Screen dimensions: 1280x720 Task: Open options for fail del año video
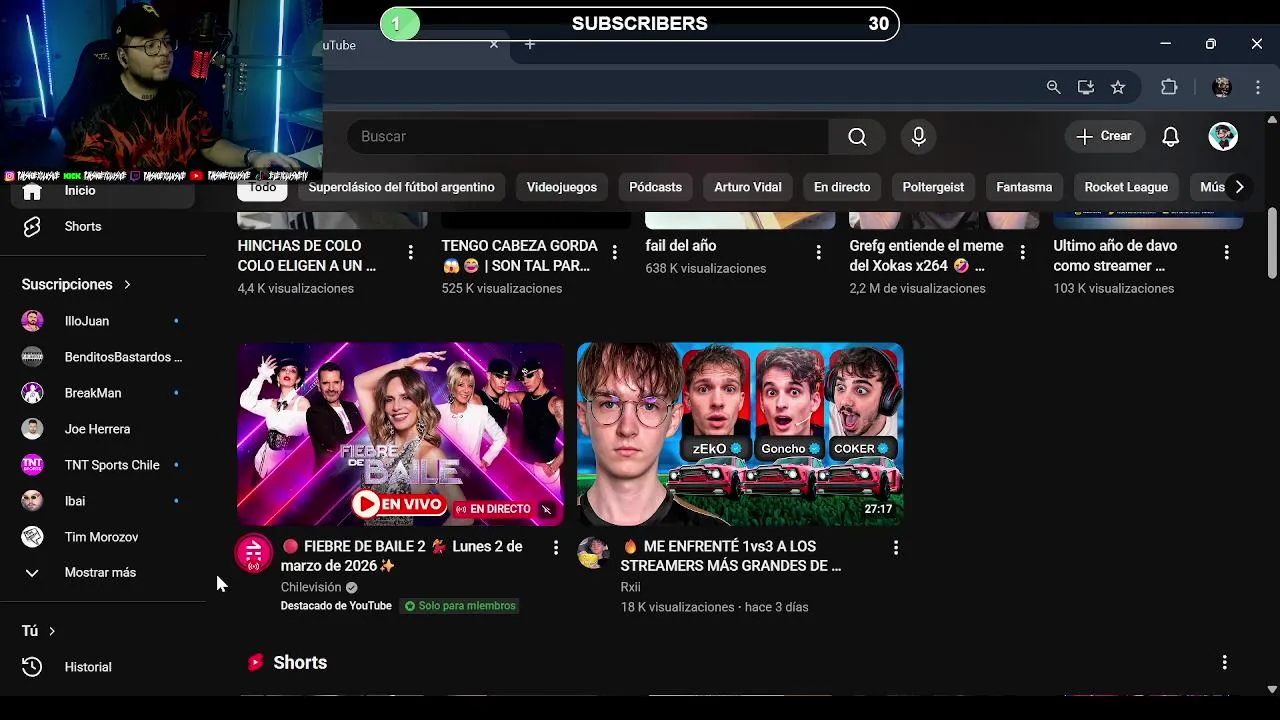coord(818,253)
